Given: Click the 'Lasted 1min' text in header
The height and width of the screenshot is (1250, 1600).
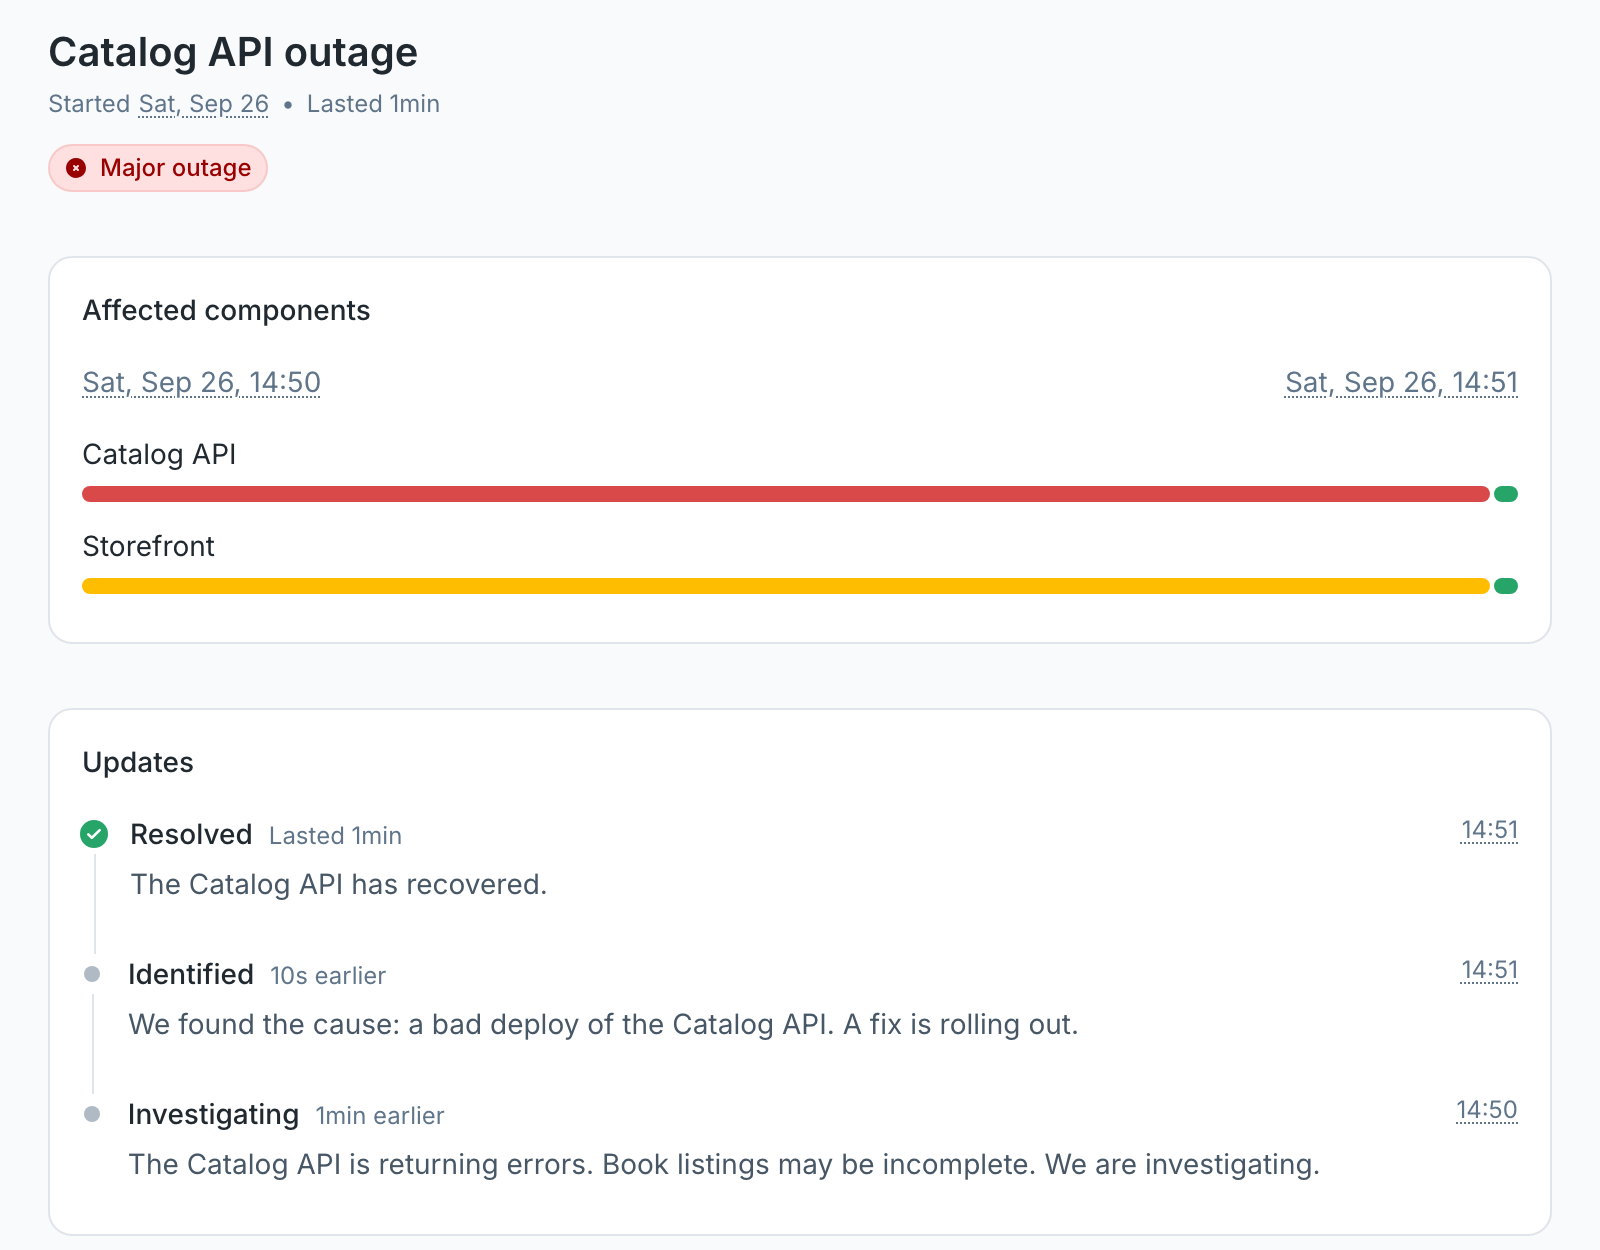Looking at the screenshot, I should (373, 104).
